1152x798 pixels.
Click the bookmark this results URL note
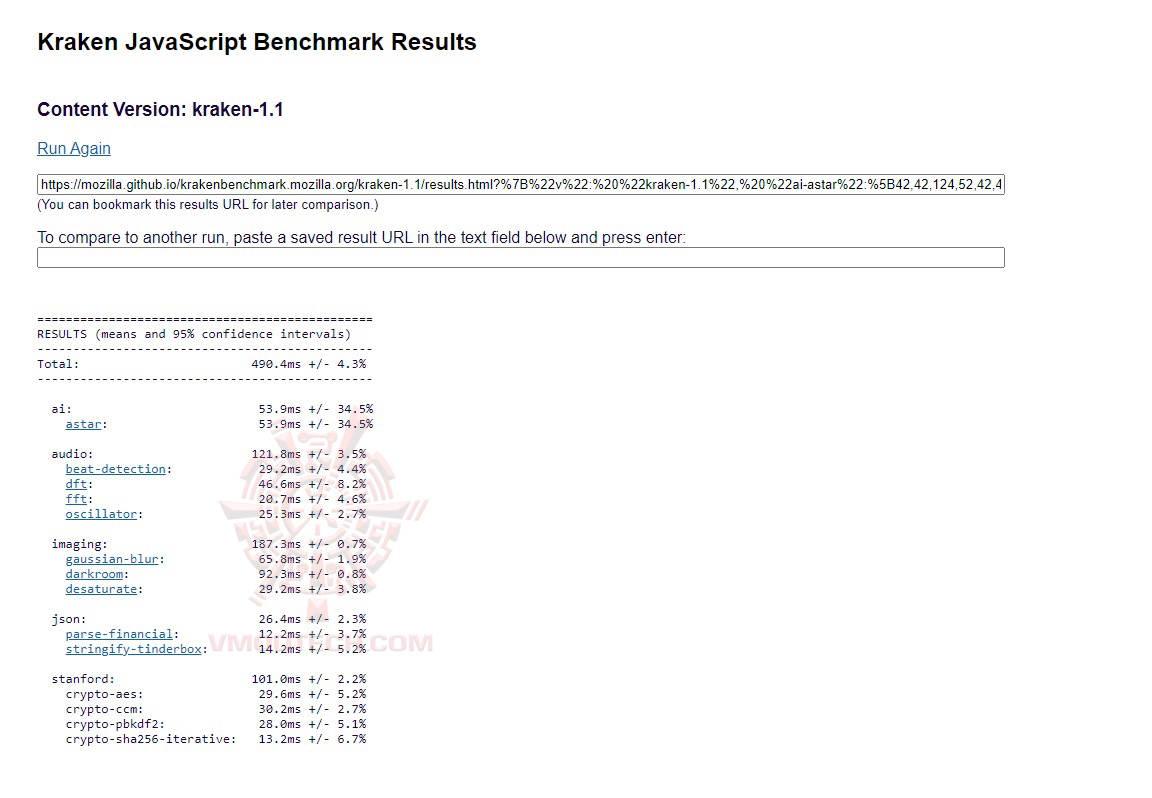pyautogui.click(x=208, y=205)
